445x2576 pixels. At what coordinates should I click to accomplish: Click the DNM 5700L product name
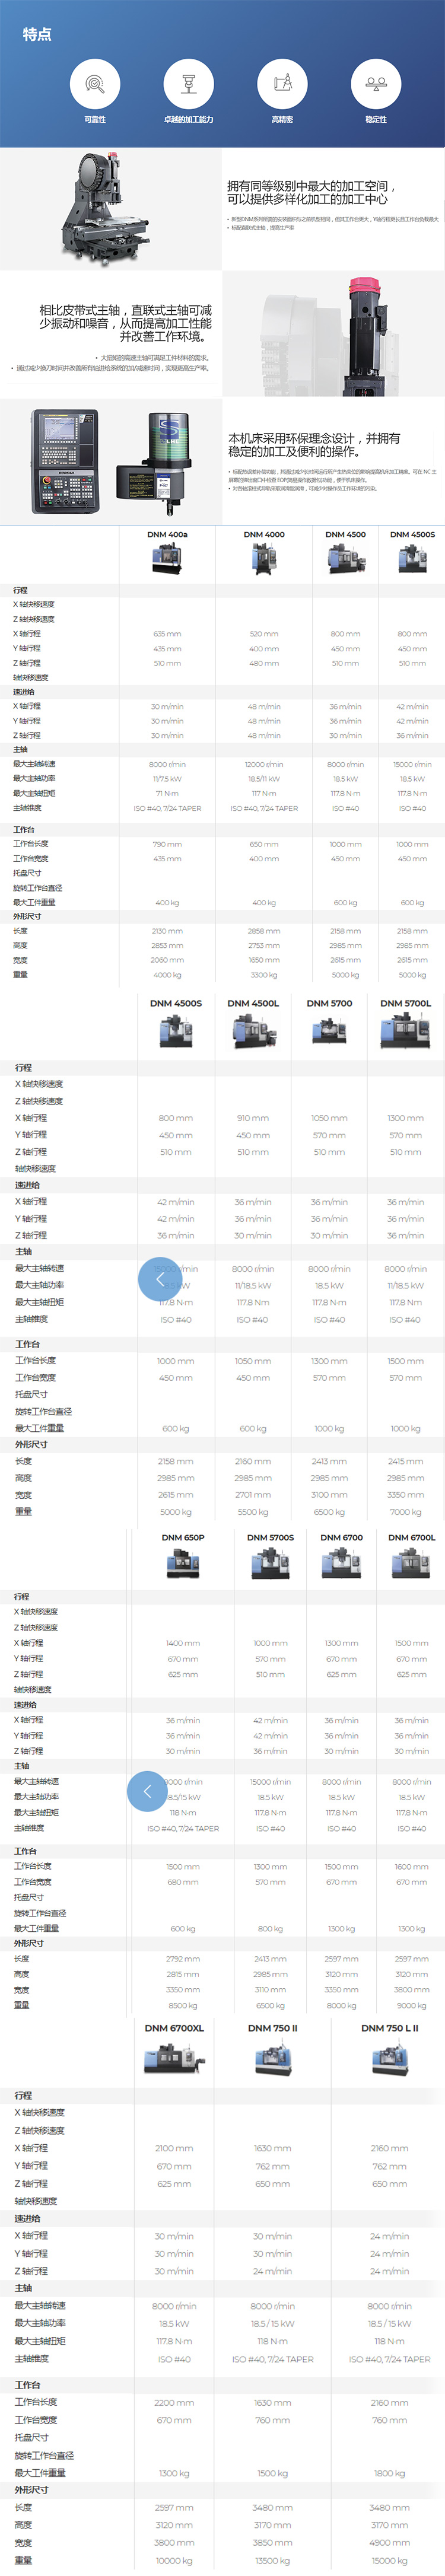(405, 1002)
